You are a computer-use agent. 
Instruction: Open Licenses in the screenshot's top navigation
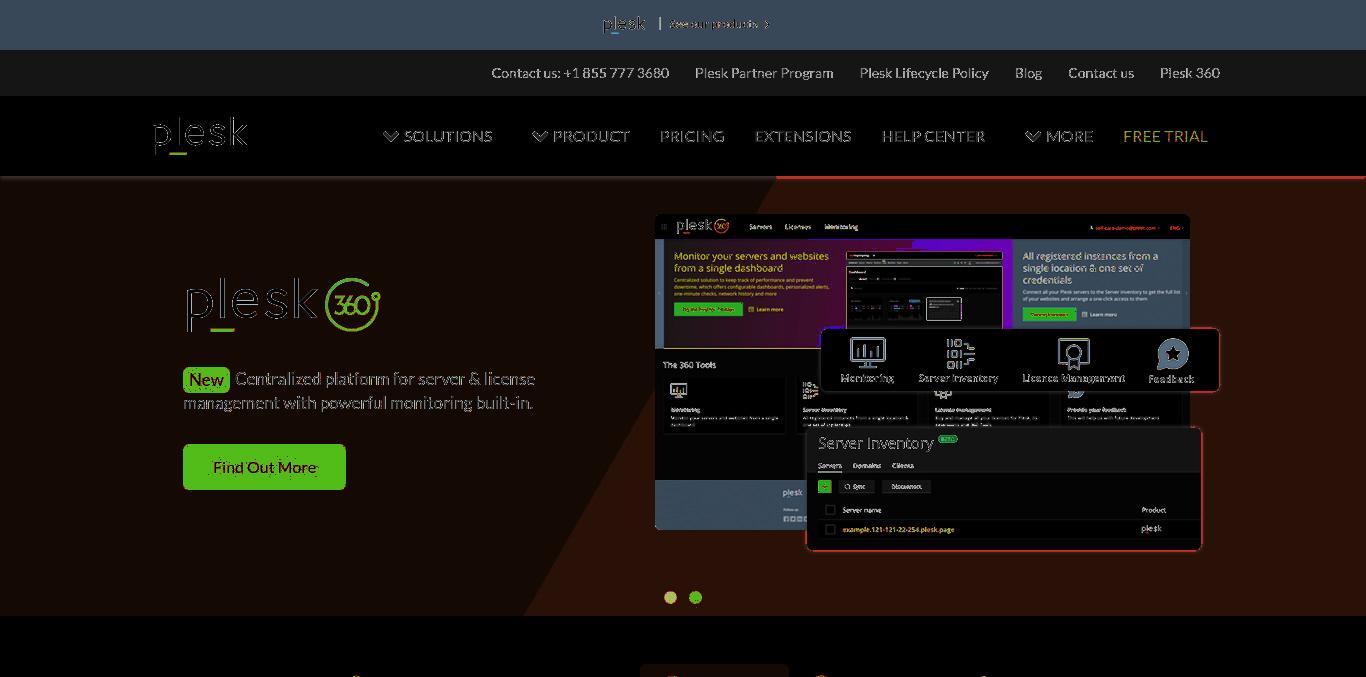[x=798, y=227]
